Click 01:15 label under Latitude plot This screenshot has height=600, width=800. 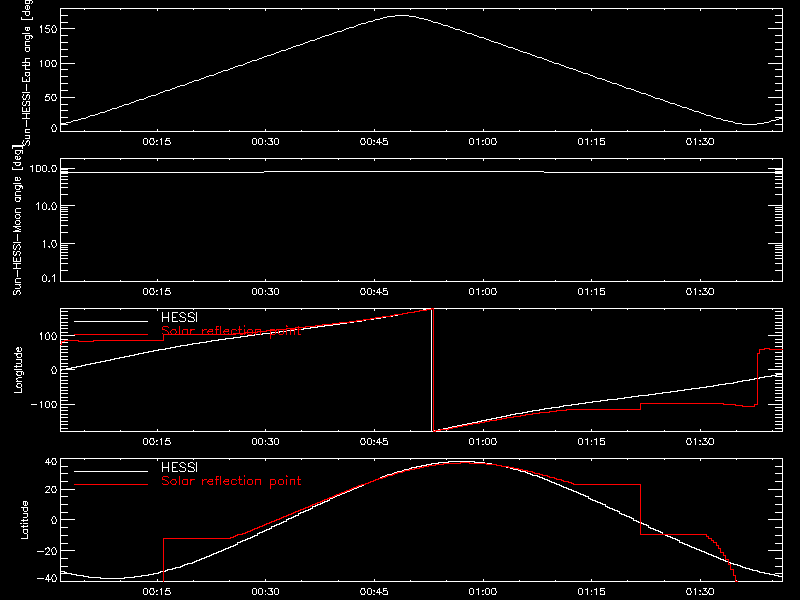click(591, 591)
